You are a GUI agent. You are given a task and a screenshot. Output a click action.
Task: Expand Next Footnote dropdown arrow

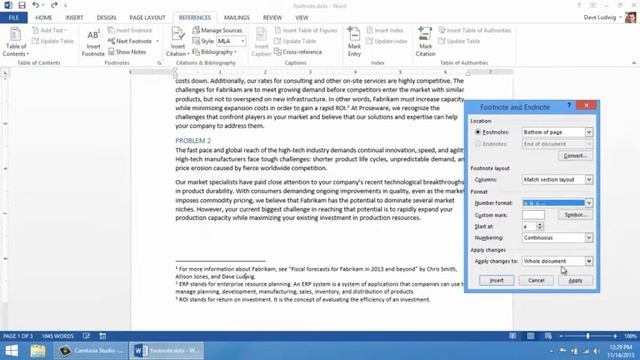coord(157,41)
